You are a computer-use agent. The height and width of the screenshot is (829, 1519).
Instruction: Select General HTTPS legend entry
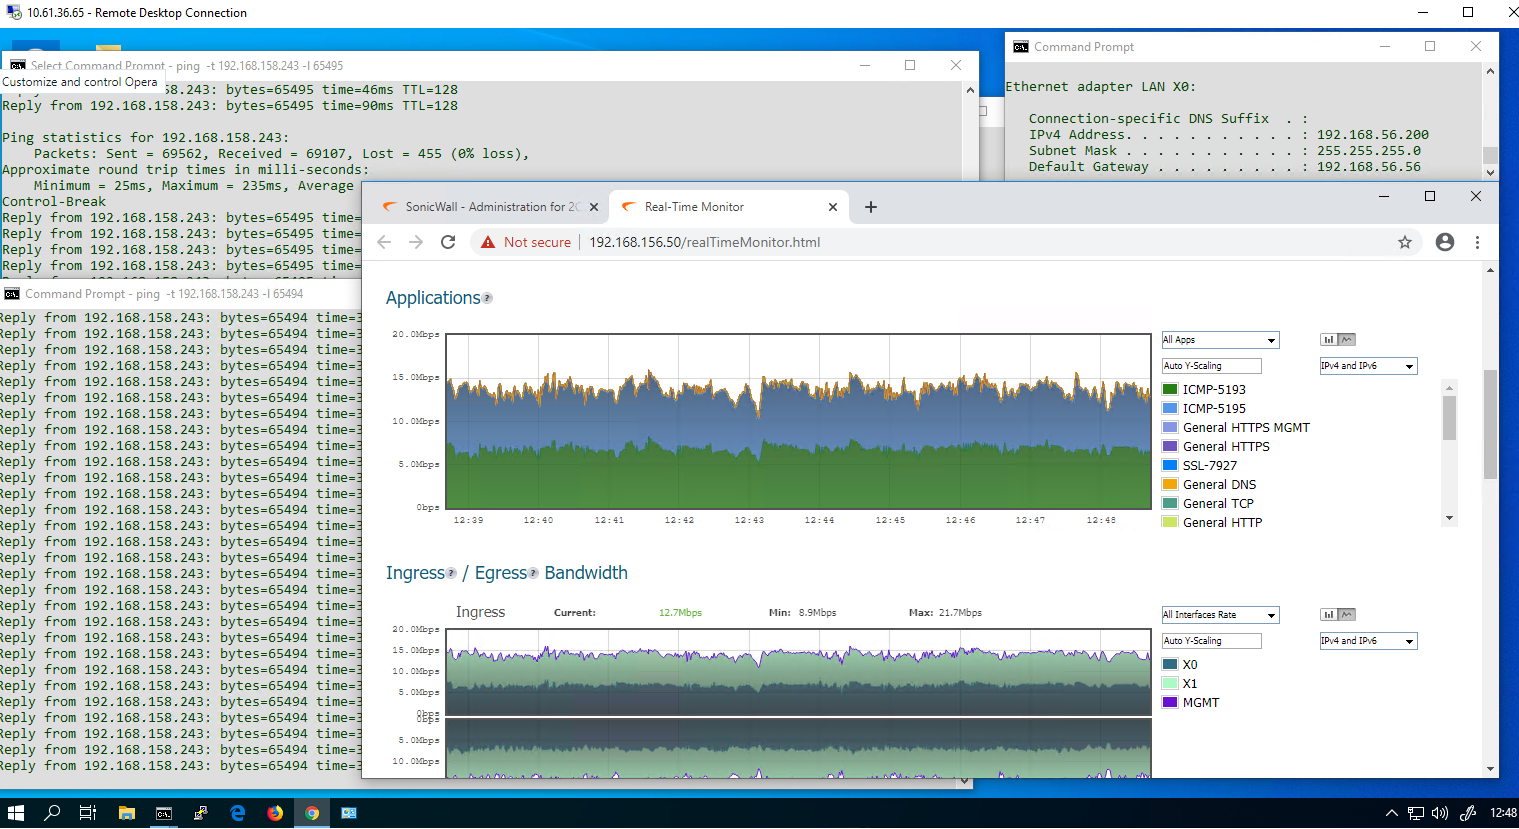click(x=1226, y=446)
